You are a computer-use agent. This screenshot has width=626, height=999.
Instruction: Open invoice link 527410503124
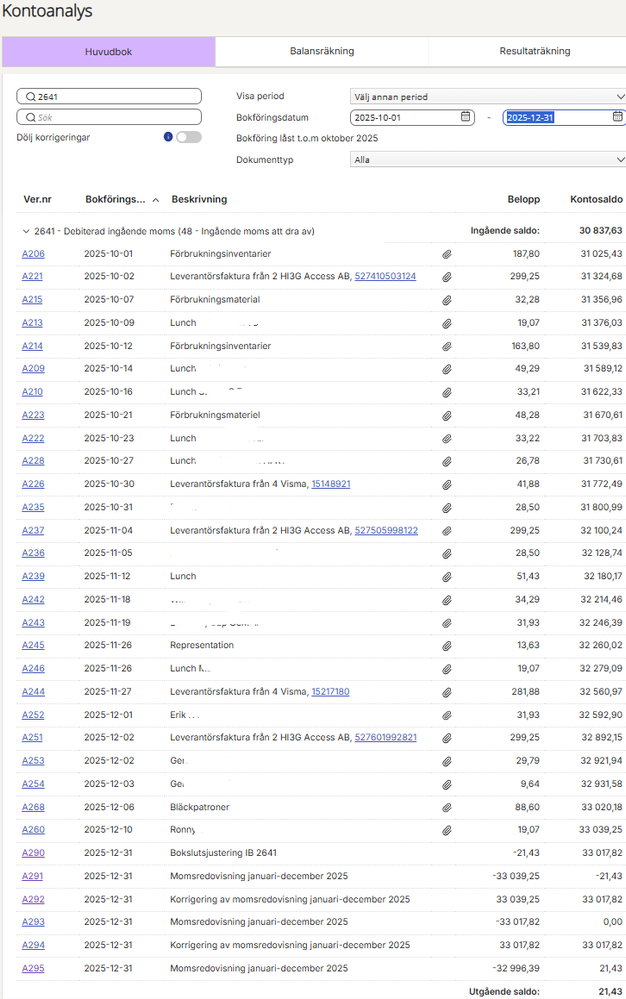pos(385,277)
